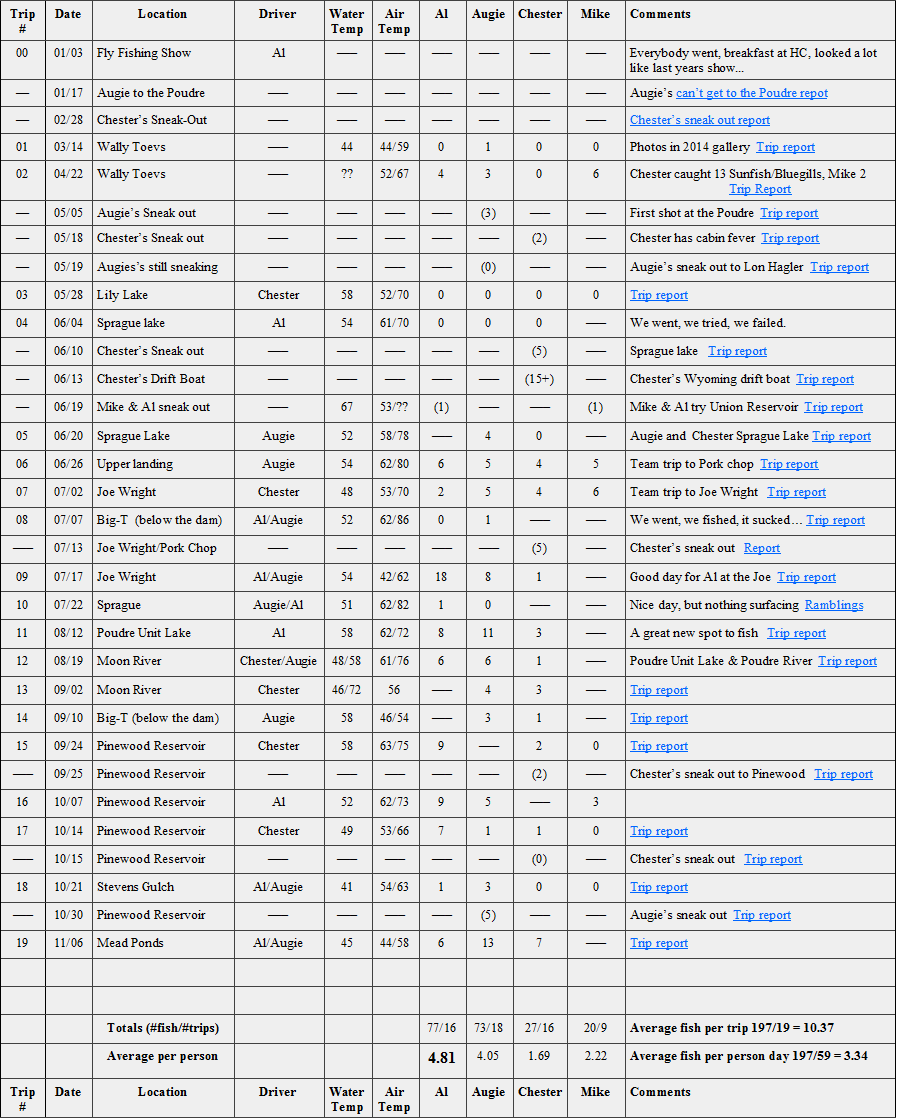Select the "Totals (#fish/#trips)" label cell

click(x=163, y=1028)
